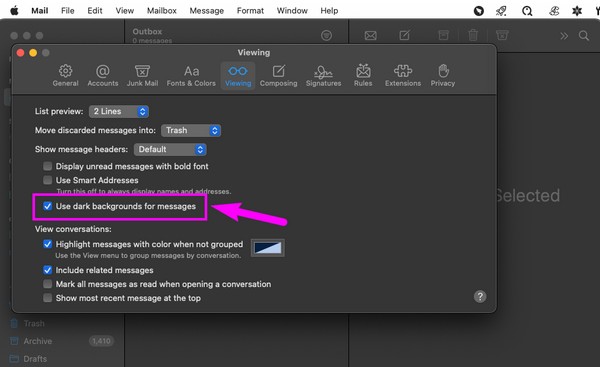
Task: Click the Get Mail envelope toolbar icon
Action: 370,36
